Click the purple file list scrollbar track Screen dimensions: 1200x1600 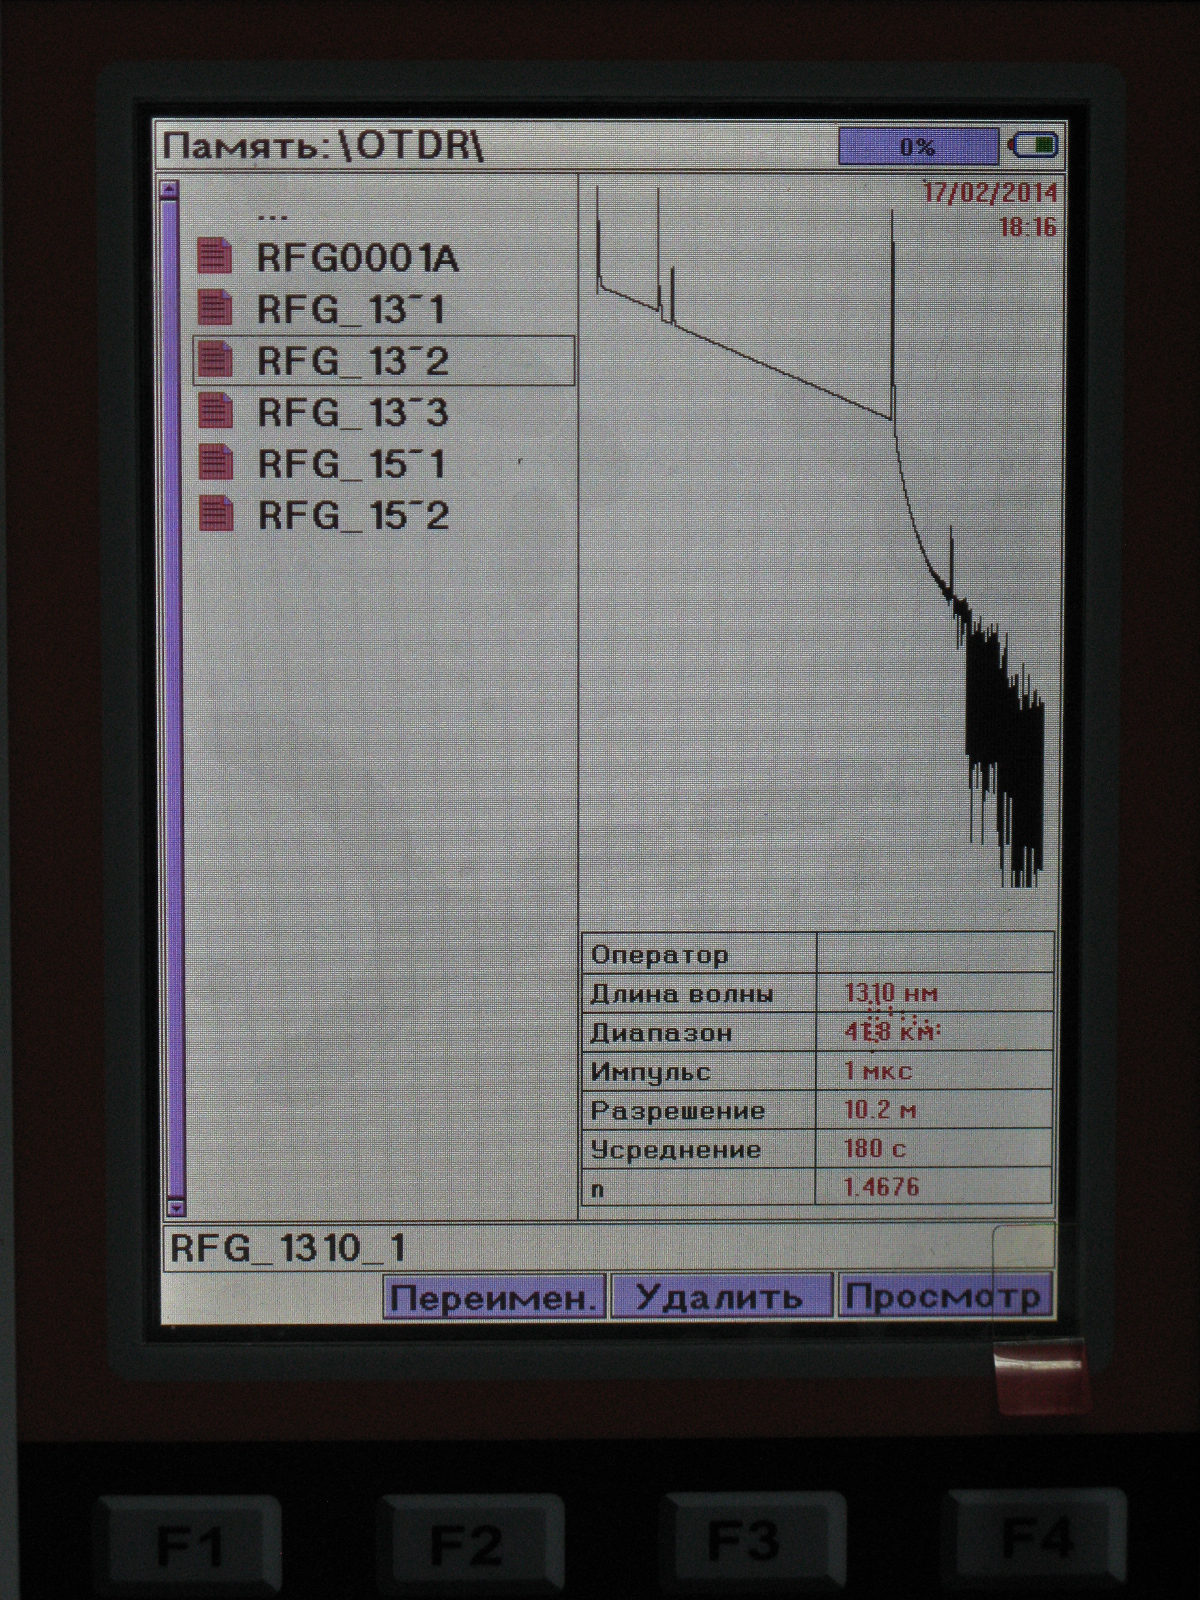172,697
